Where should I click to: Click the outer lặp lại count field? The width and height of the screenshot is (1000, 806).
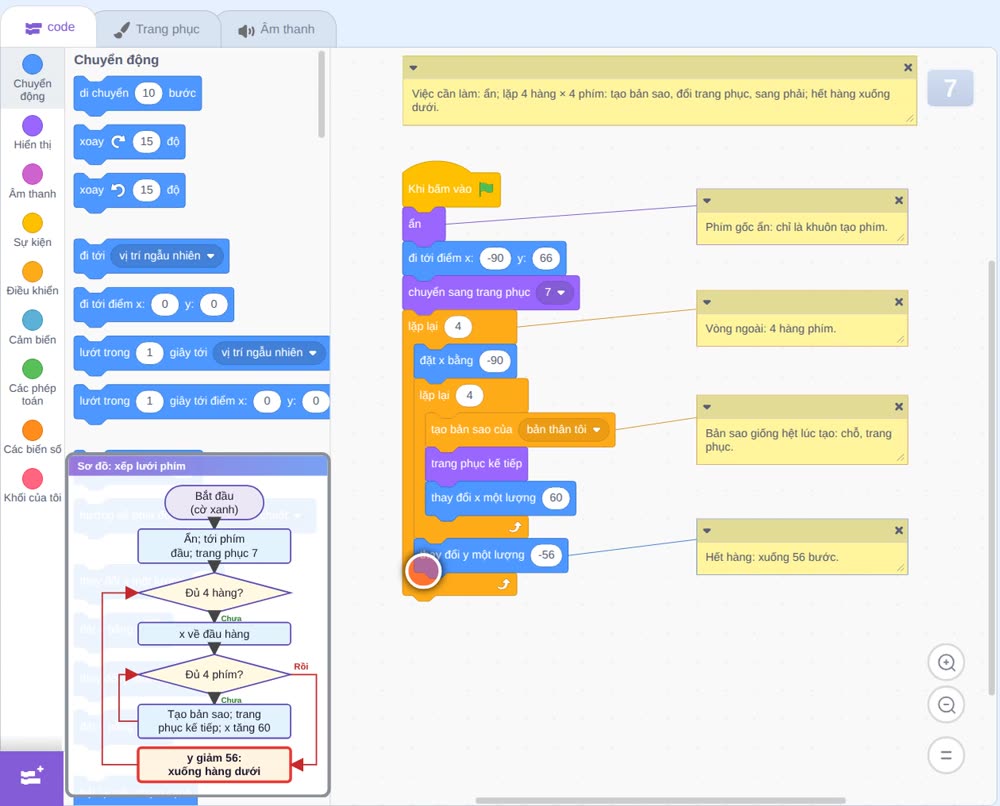(x=457, y=326)
